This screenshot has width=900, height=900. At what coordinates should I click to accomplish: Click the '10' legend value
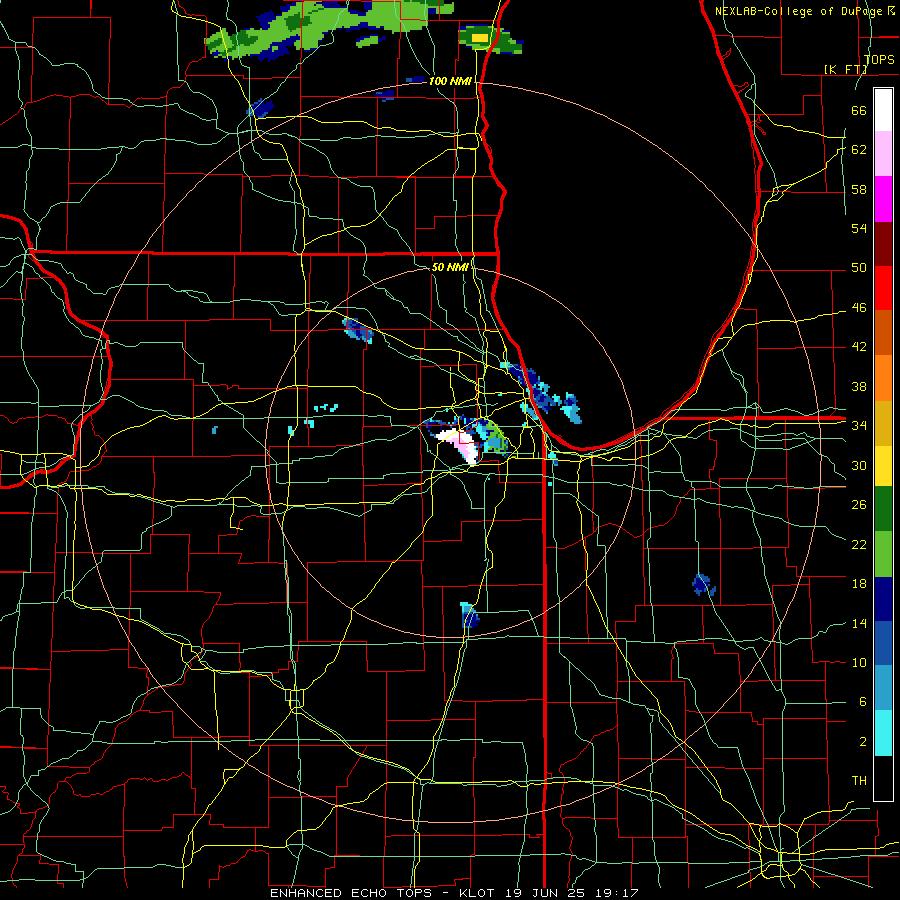[x=859, y=662]
